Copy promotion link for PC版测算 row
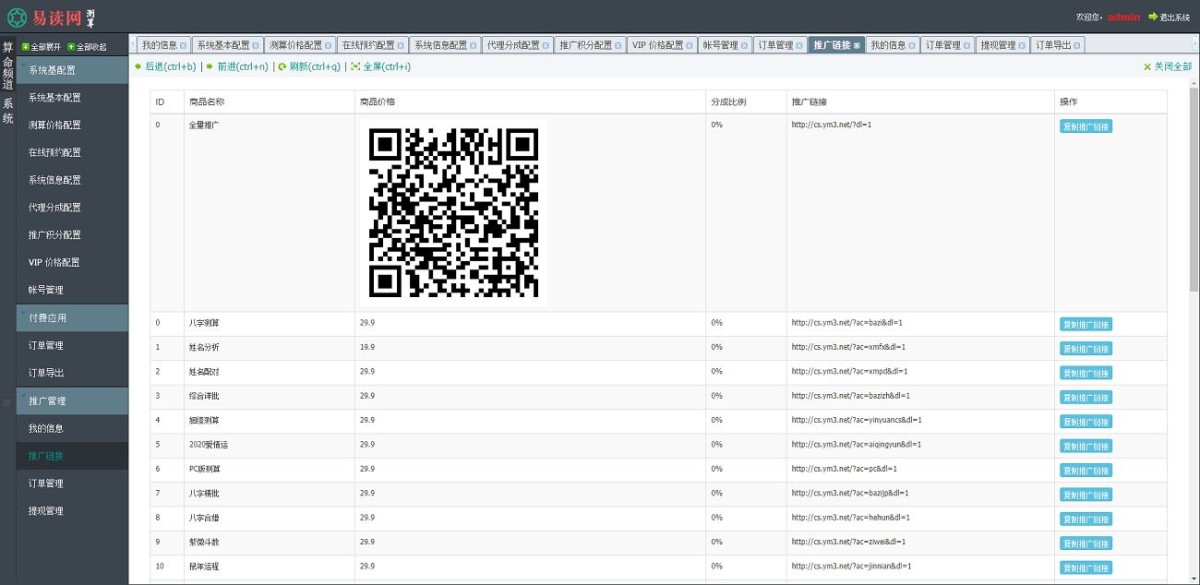Image resolution: width=1200 pixels, height=585 pixels. (x=1085, y=470)
